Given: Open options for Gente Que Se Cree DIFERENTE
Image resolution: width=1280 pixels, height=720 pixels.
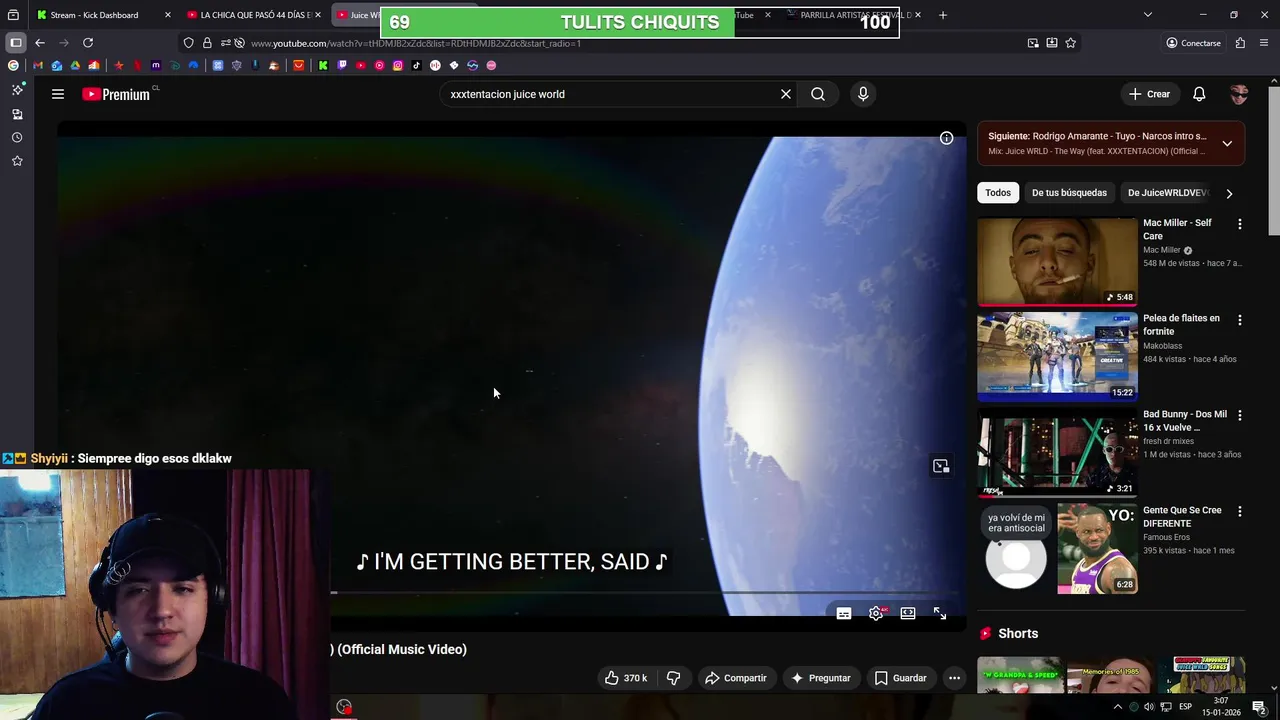Looking at the screenshot, I should pos(1240,511).
